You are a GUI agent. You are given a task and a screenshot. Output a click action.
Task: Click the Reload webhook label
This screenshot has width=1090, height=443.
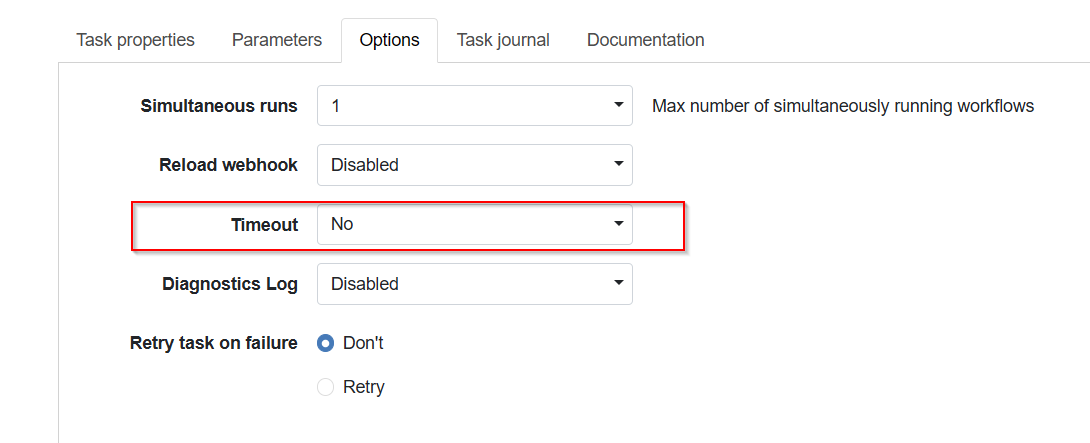[228, 165]
